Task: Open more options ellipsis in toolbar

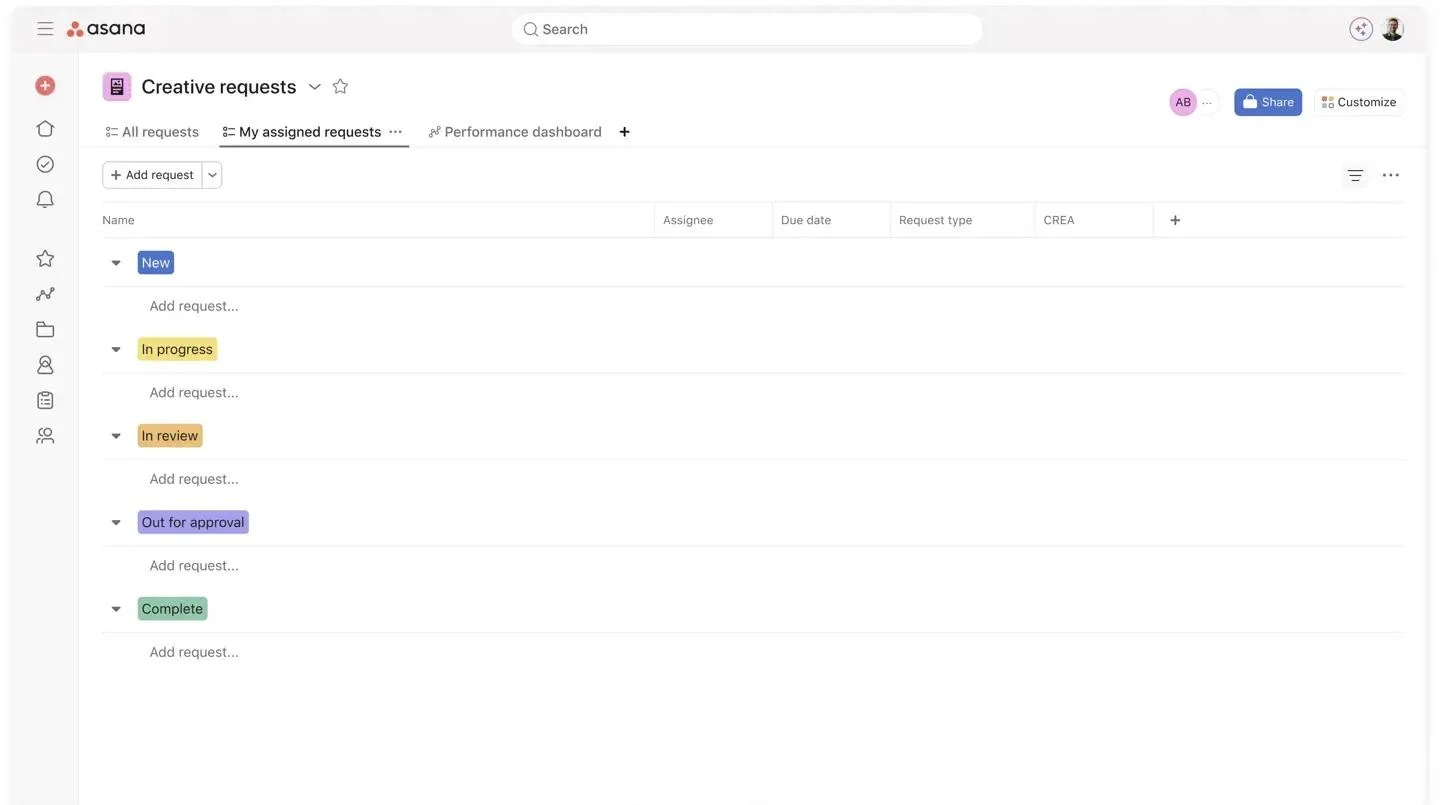Action: [1391, 175]
